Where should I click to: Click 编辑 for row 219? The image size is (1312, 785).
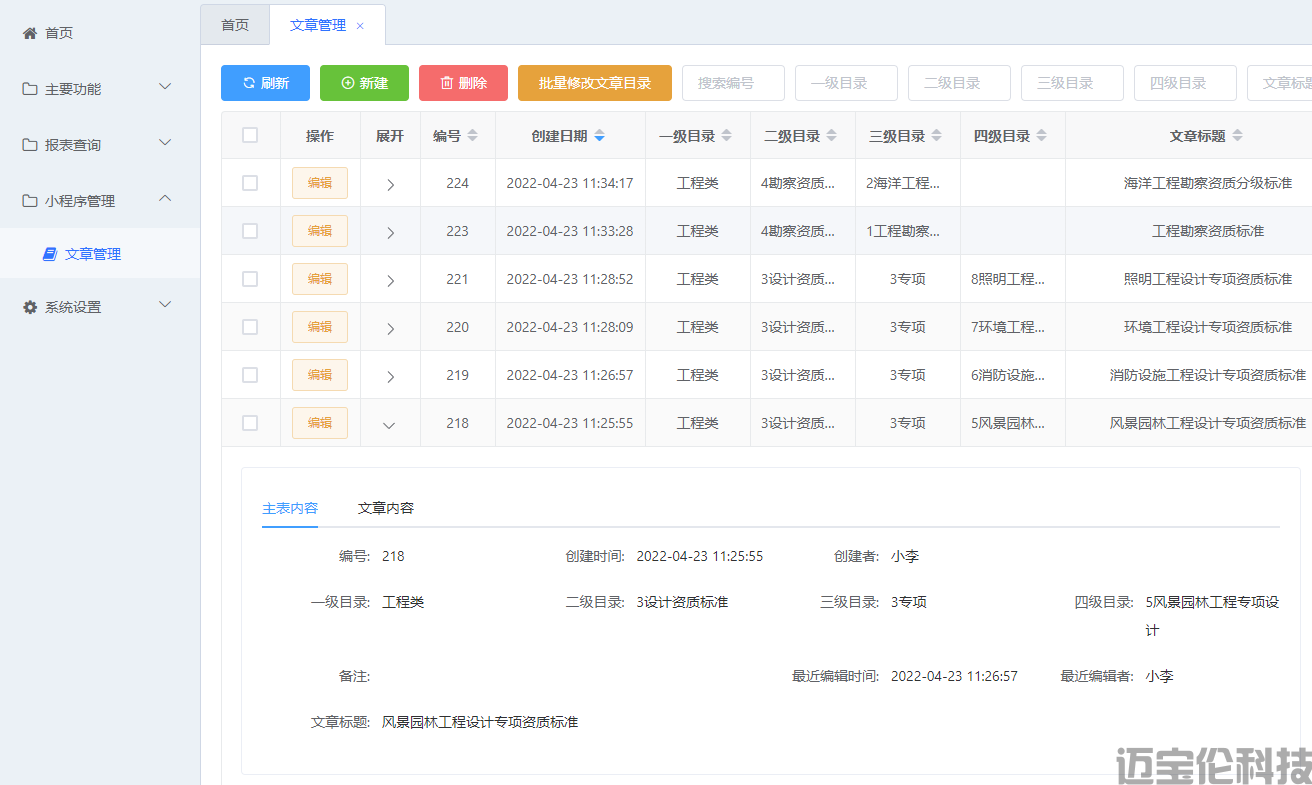320,375
